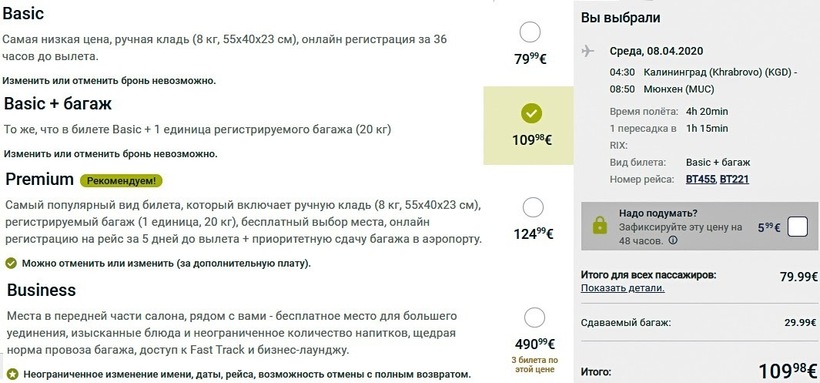Click the info icon after 48 часов
Screen dimensions: 820x383
(673, 241)
